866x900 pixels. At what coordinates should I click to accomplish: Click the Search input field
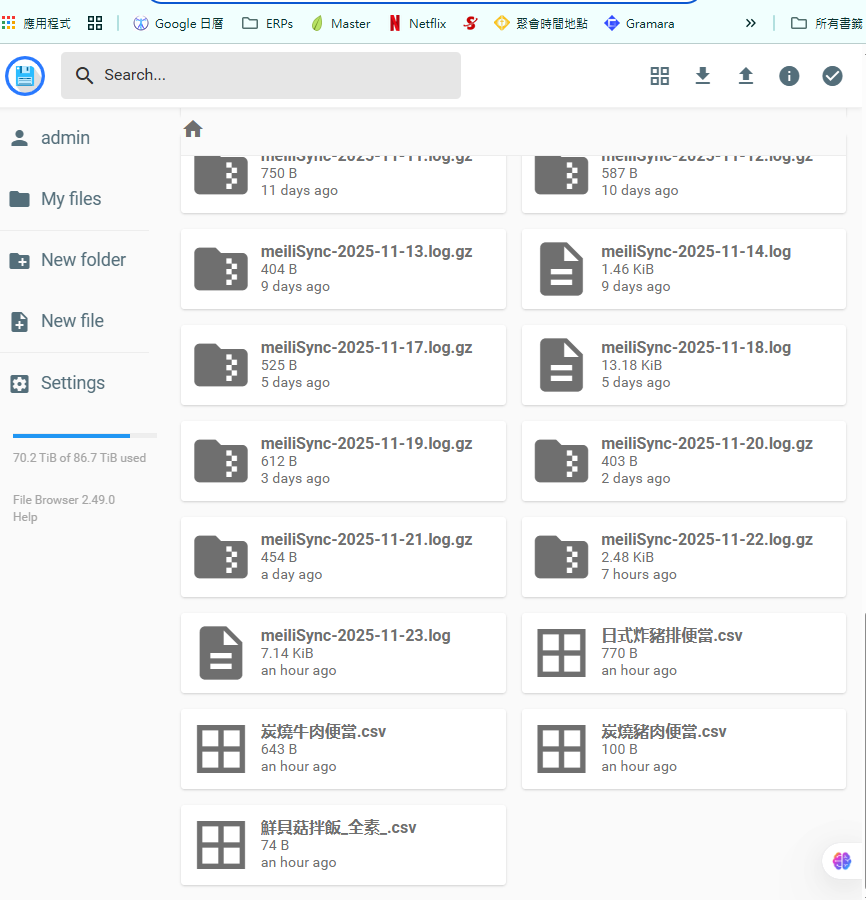coord(260,75)
